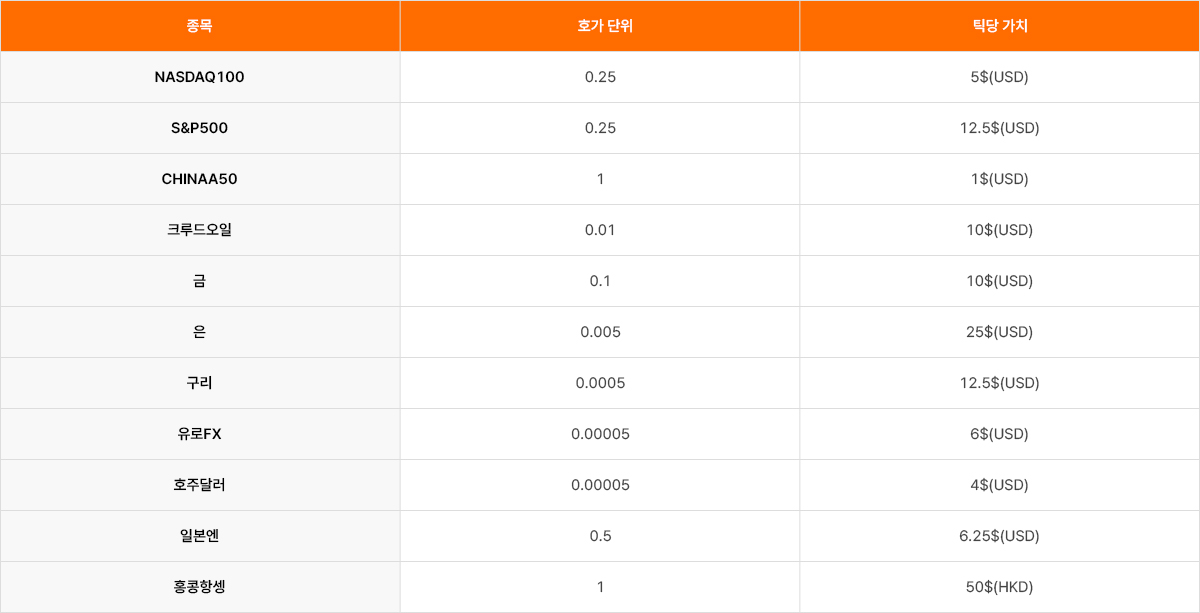Click the 50$(HKD) tick value cell

(x=1000, y=587)
